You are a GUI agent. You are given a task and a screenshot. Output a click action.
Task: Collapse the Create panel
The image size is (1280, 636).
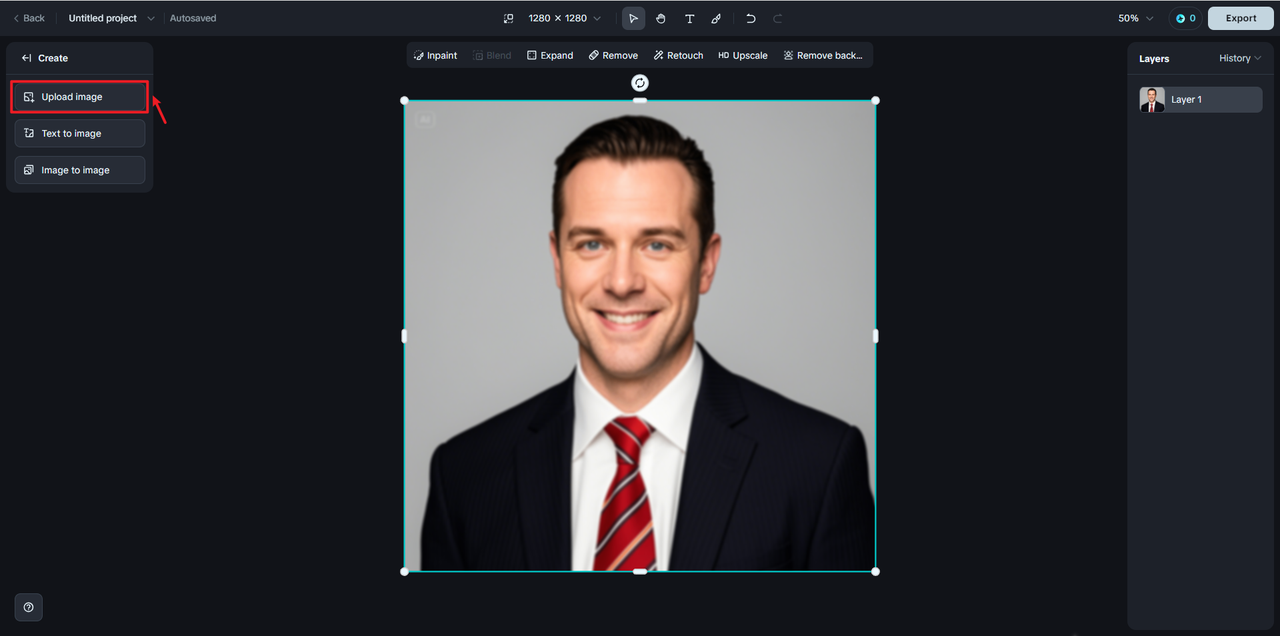click(x=27, y=58)
